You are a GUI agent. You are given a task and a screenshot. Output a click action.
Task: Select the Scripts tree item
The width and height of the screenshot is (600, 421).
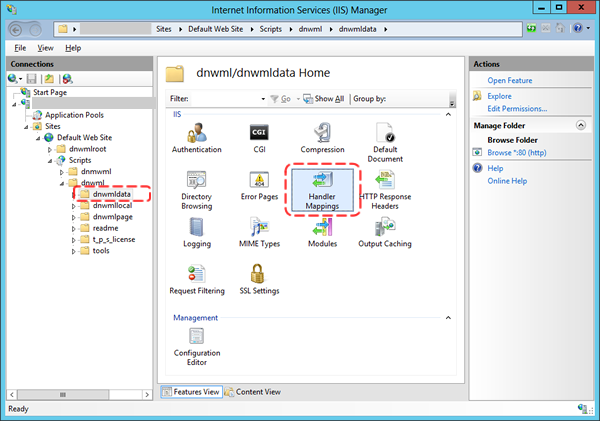tap(80, 160)
